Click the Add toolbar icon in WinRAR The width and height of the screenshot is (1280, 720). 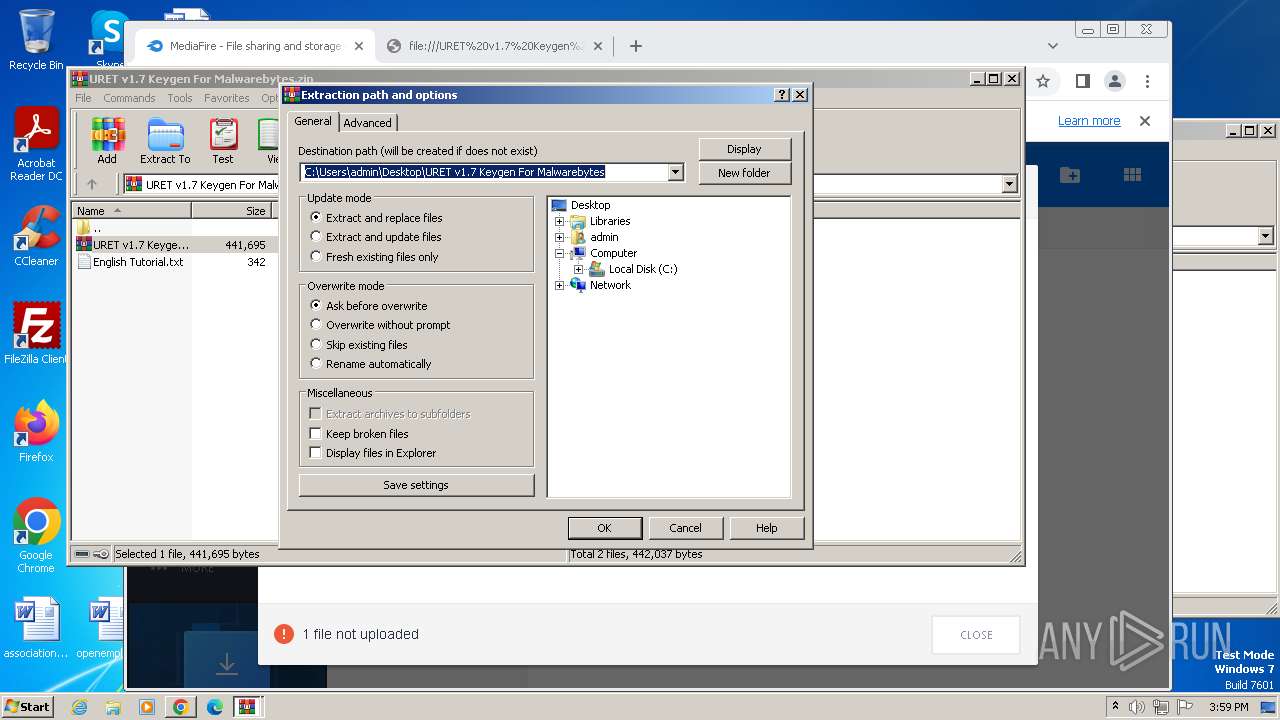point(107,141)
